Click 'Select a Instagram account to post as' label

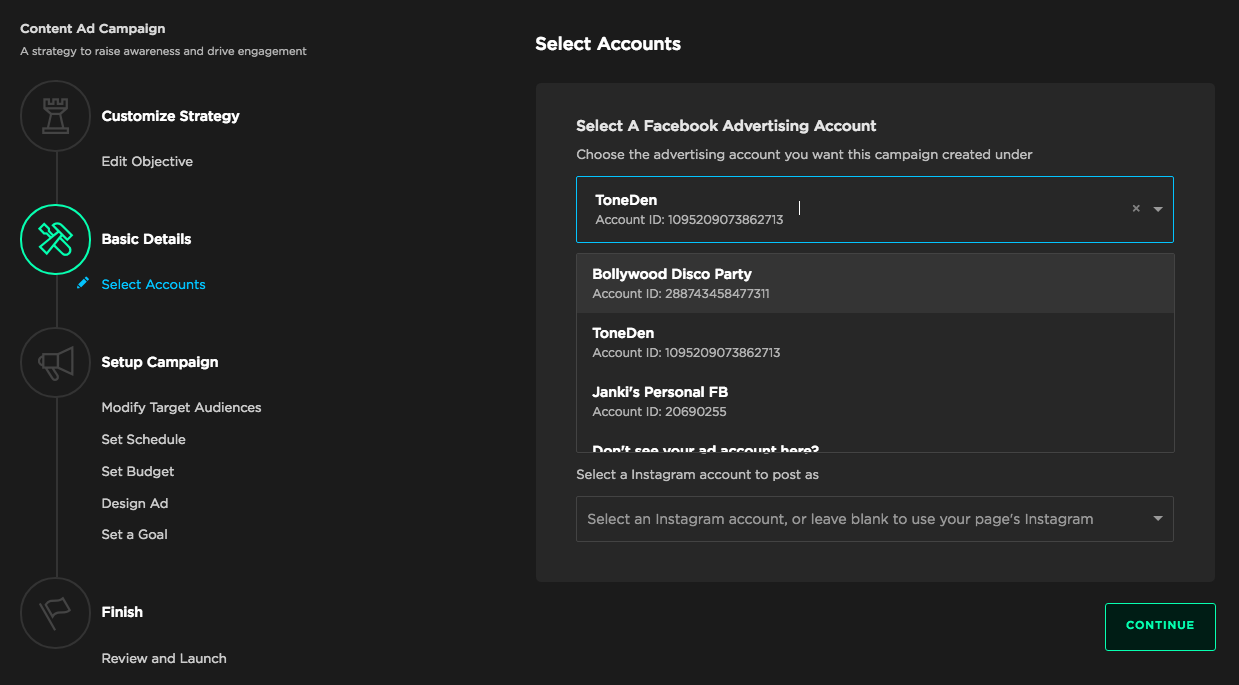697,474
